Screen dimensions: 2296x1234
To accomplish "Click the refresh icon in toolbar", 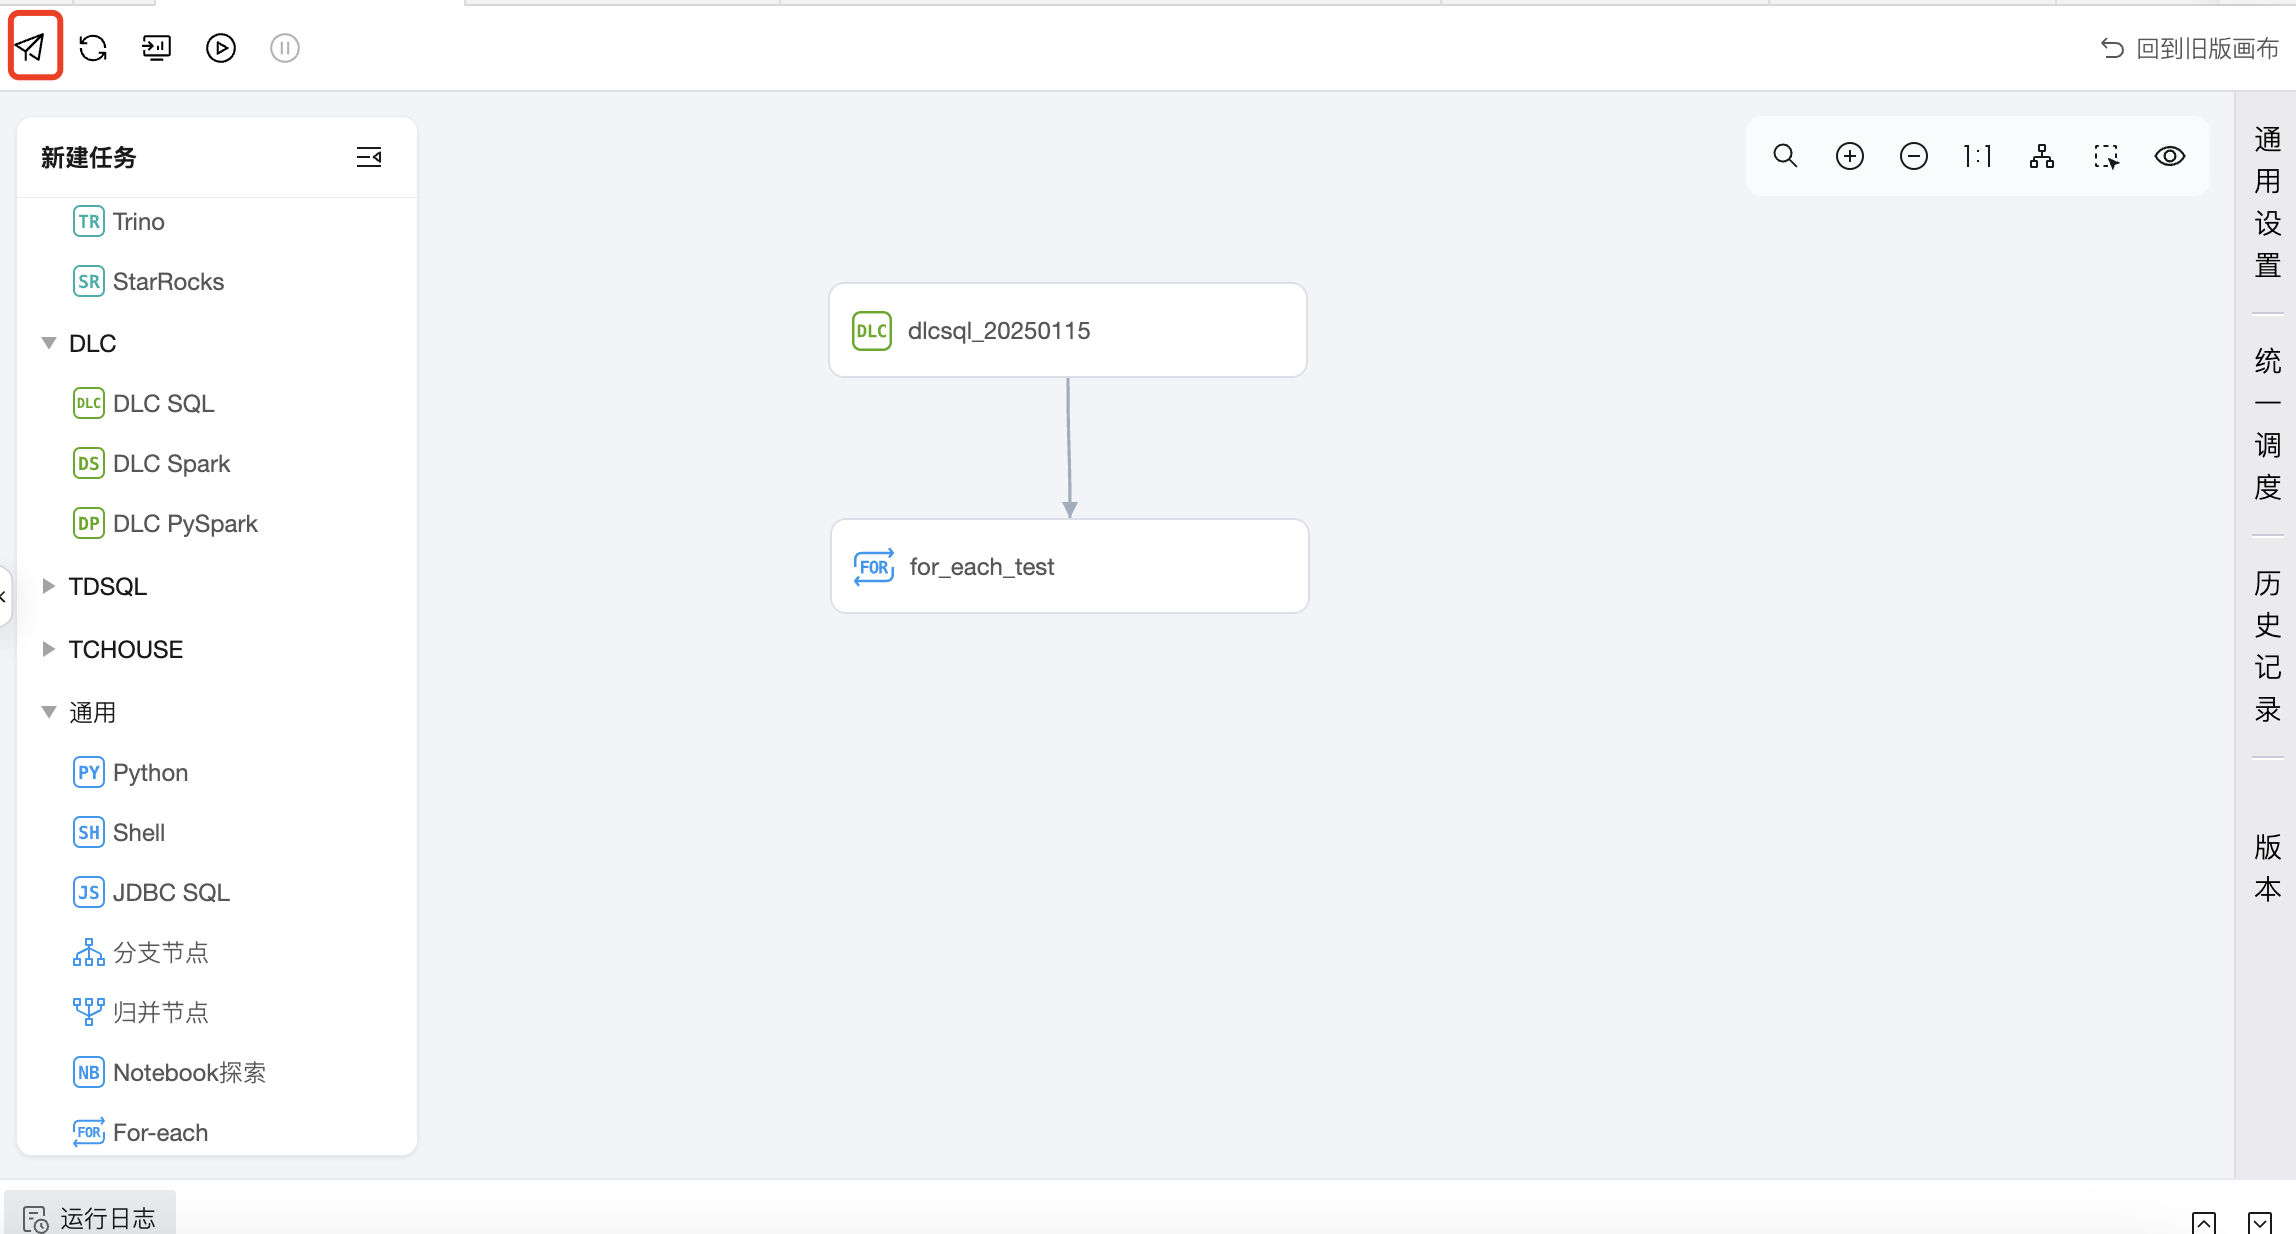I will pyautogui.click(x=93, y=48).
